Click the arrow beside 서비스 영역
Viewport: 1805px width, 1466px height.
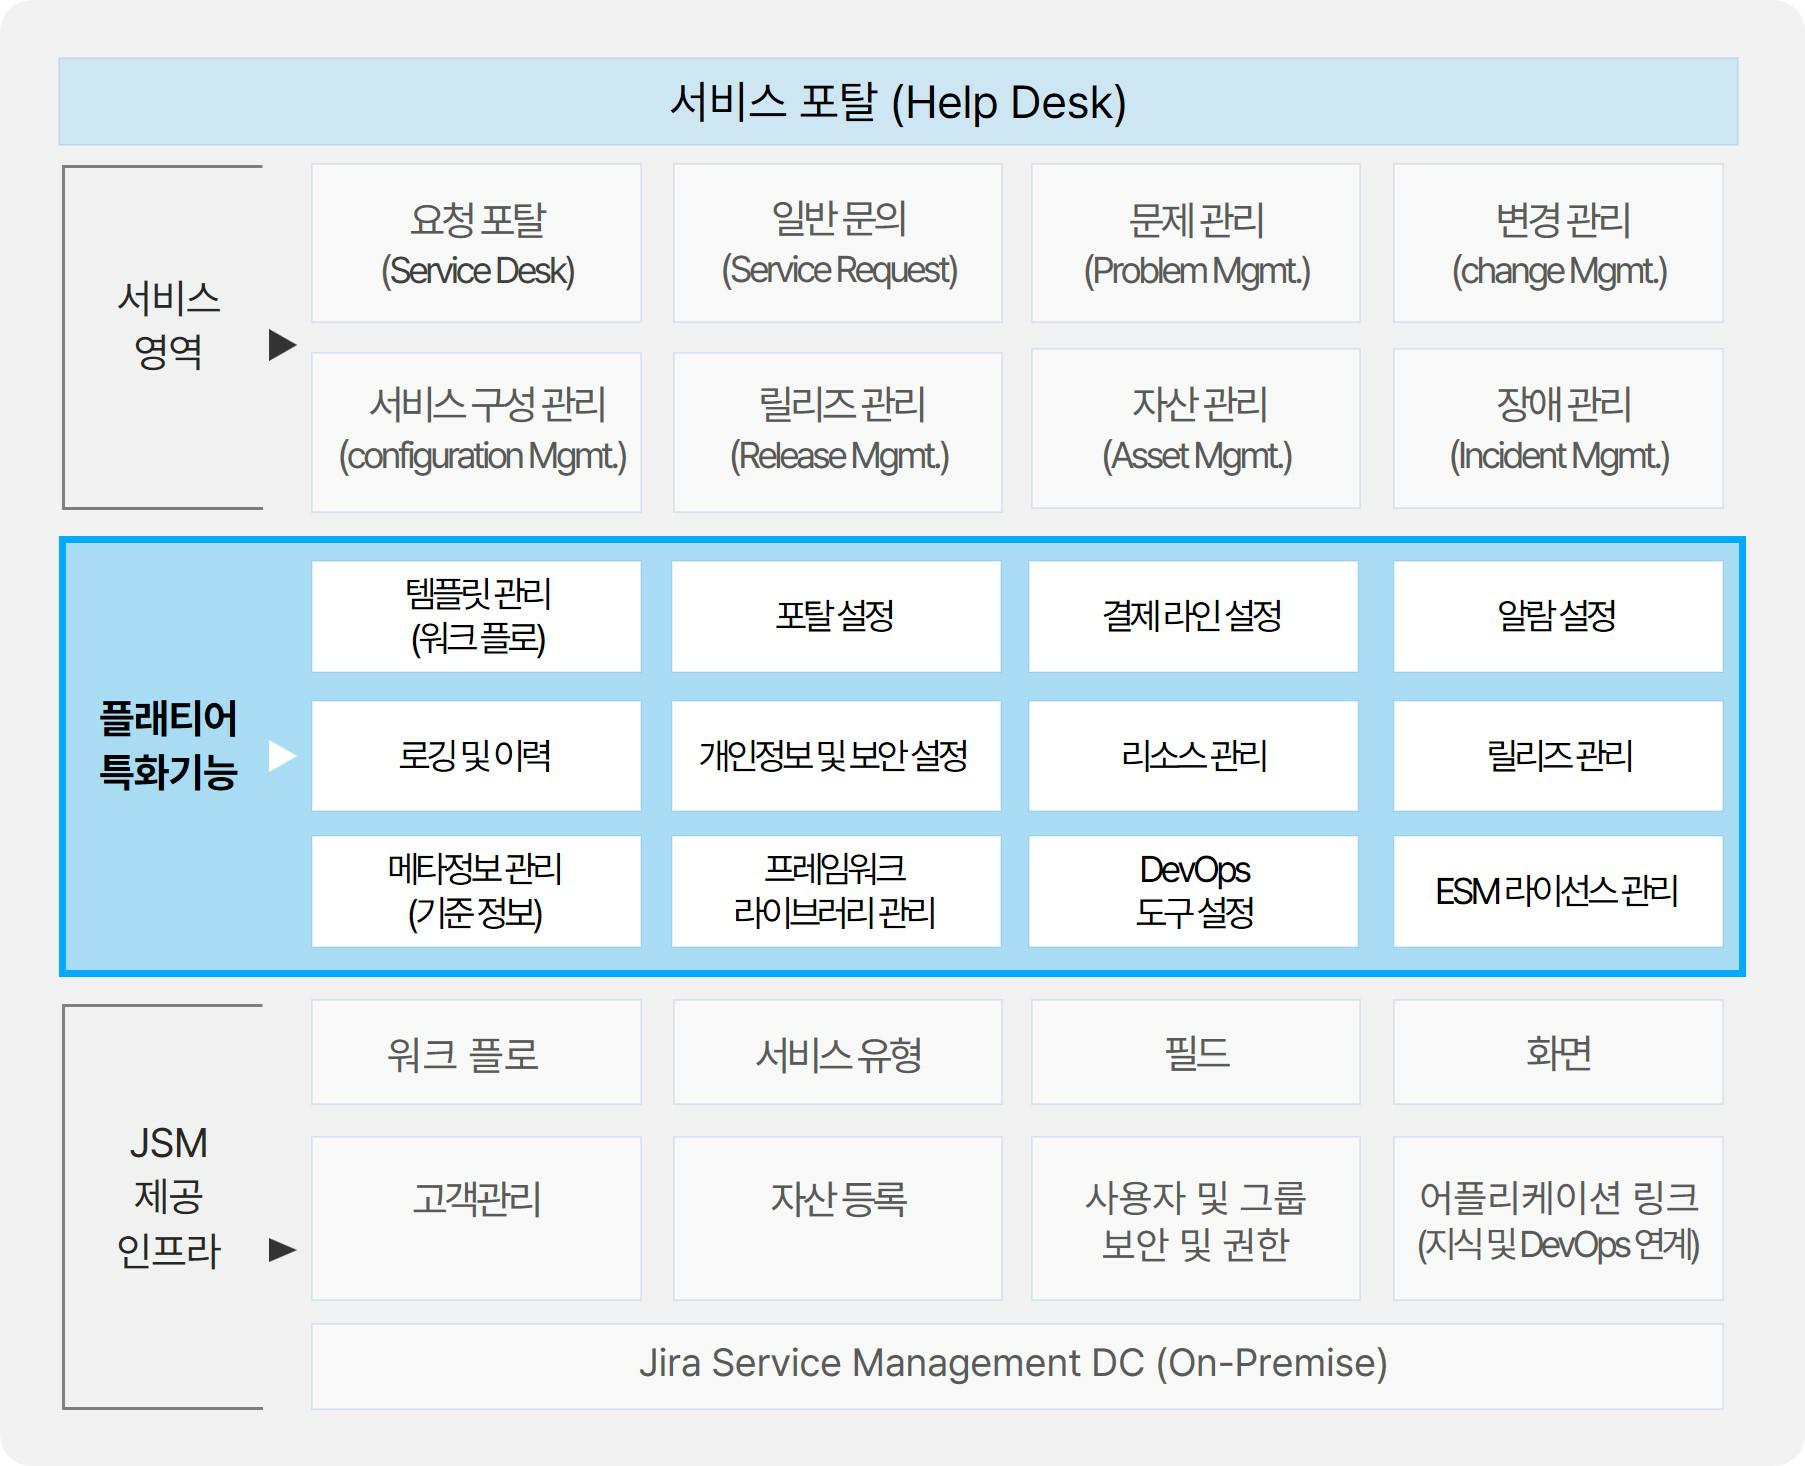pyautogui.click(x=283, y=345)
